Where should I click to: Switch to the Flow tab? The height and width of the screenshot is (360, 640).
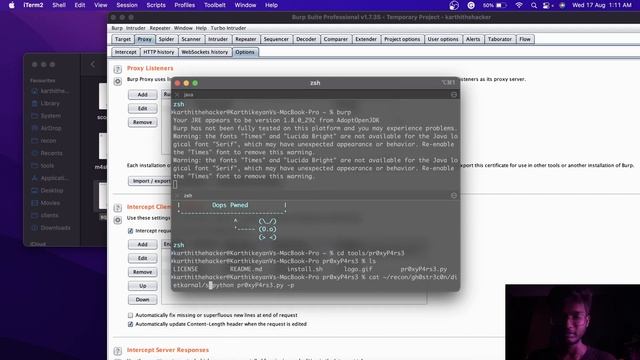click(x=525, y=39)
